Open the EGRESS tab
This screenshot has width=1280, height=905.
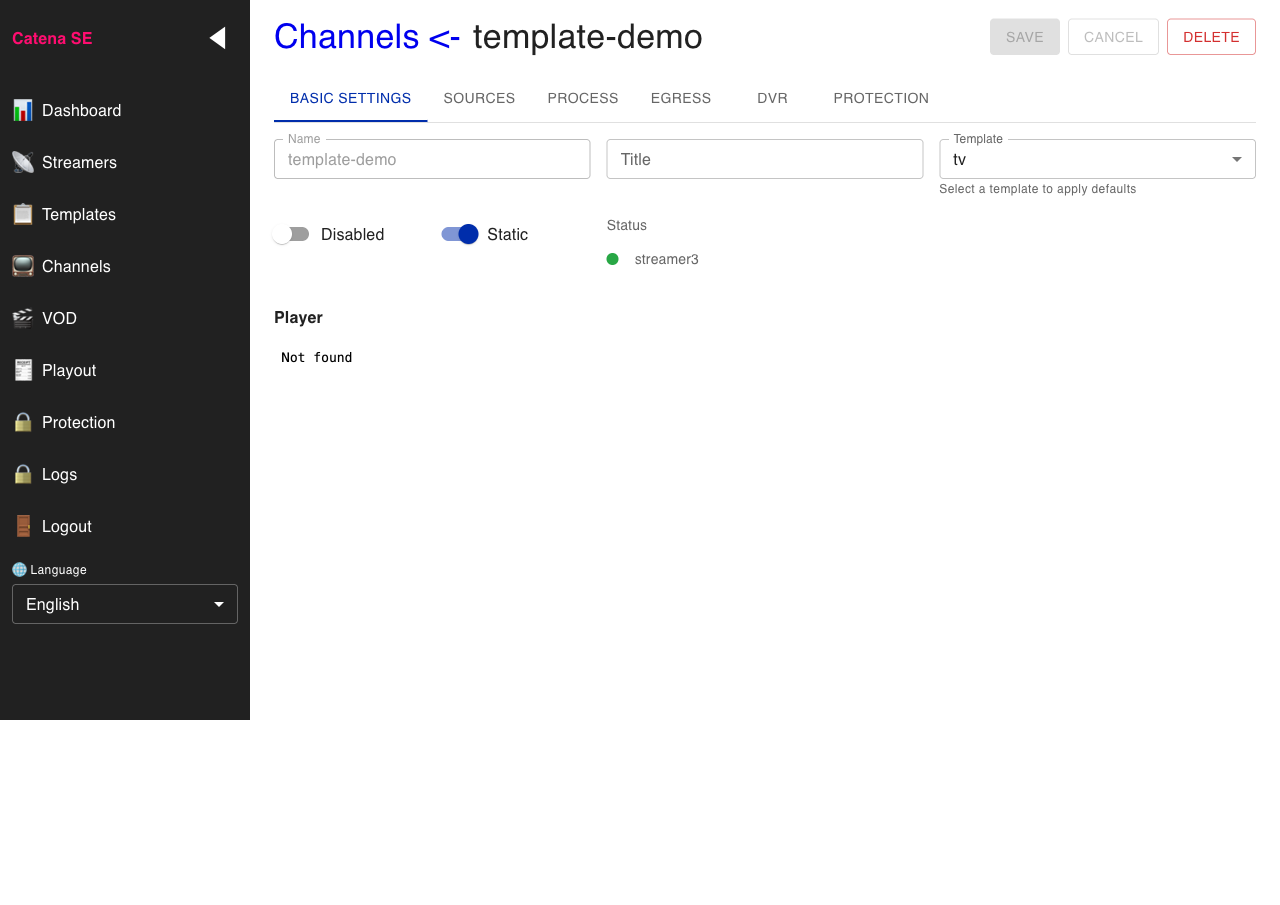coord(681,98)
